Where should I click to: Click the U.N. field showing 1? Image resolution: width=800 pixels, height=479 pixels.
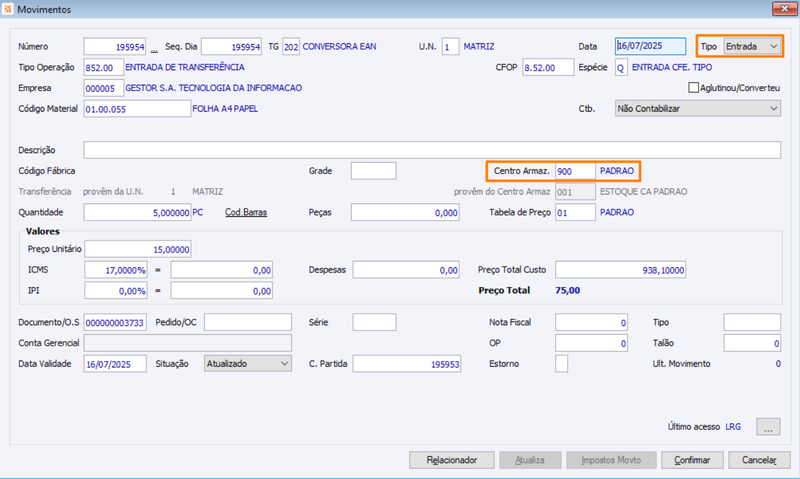point(451,46)
